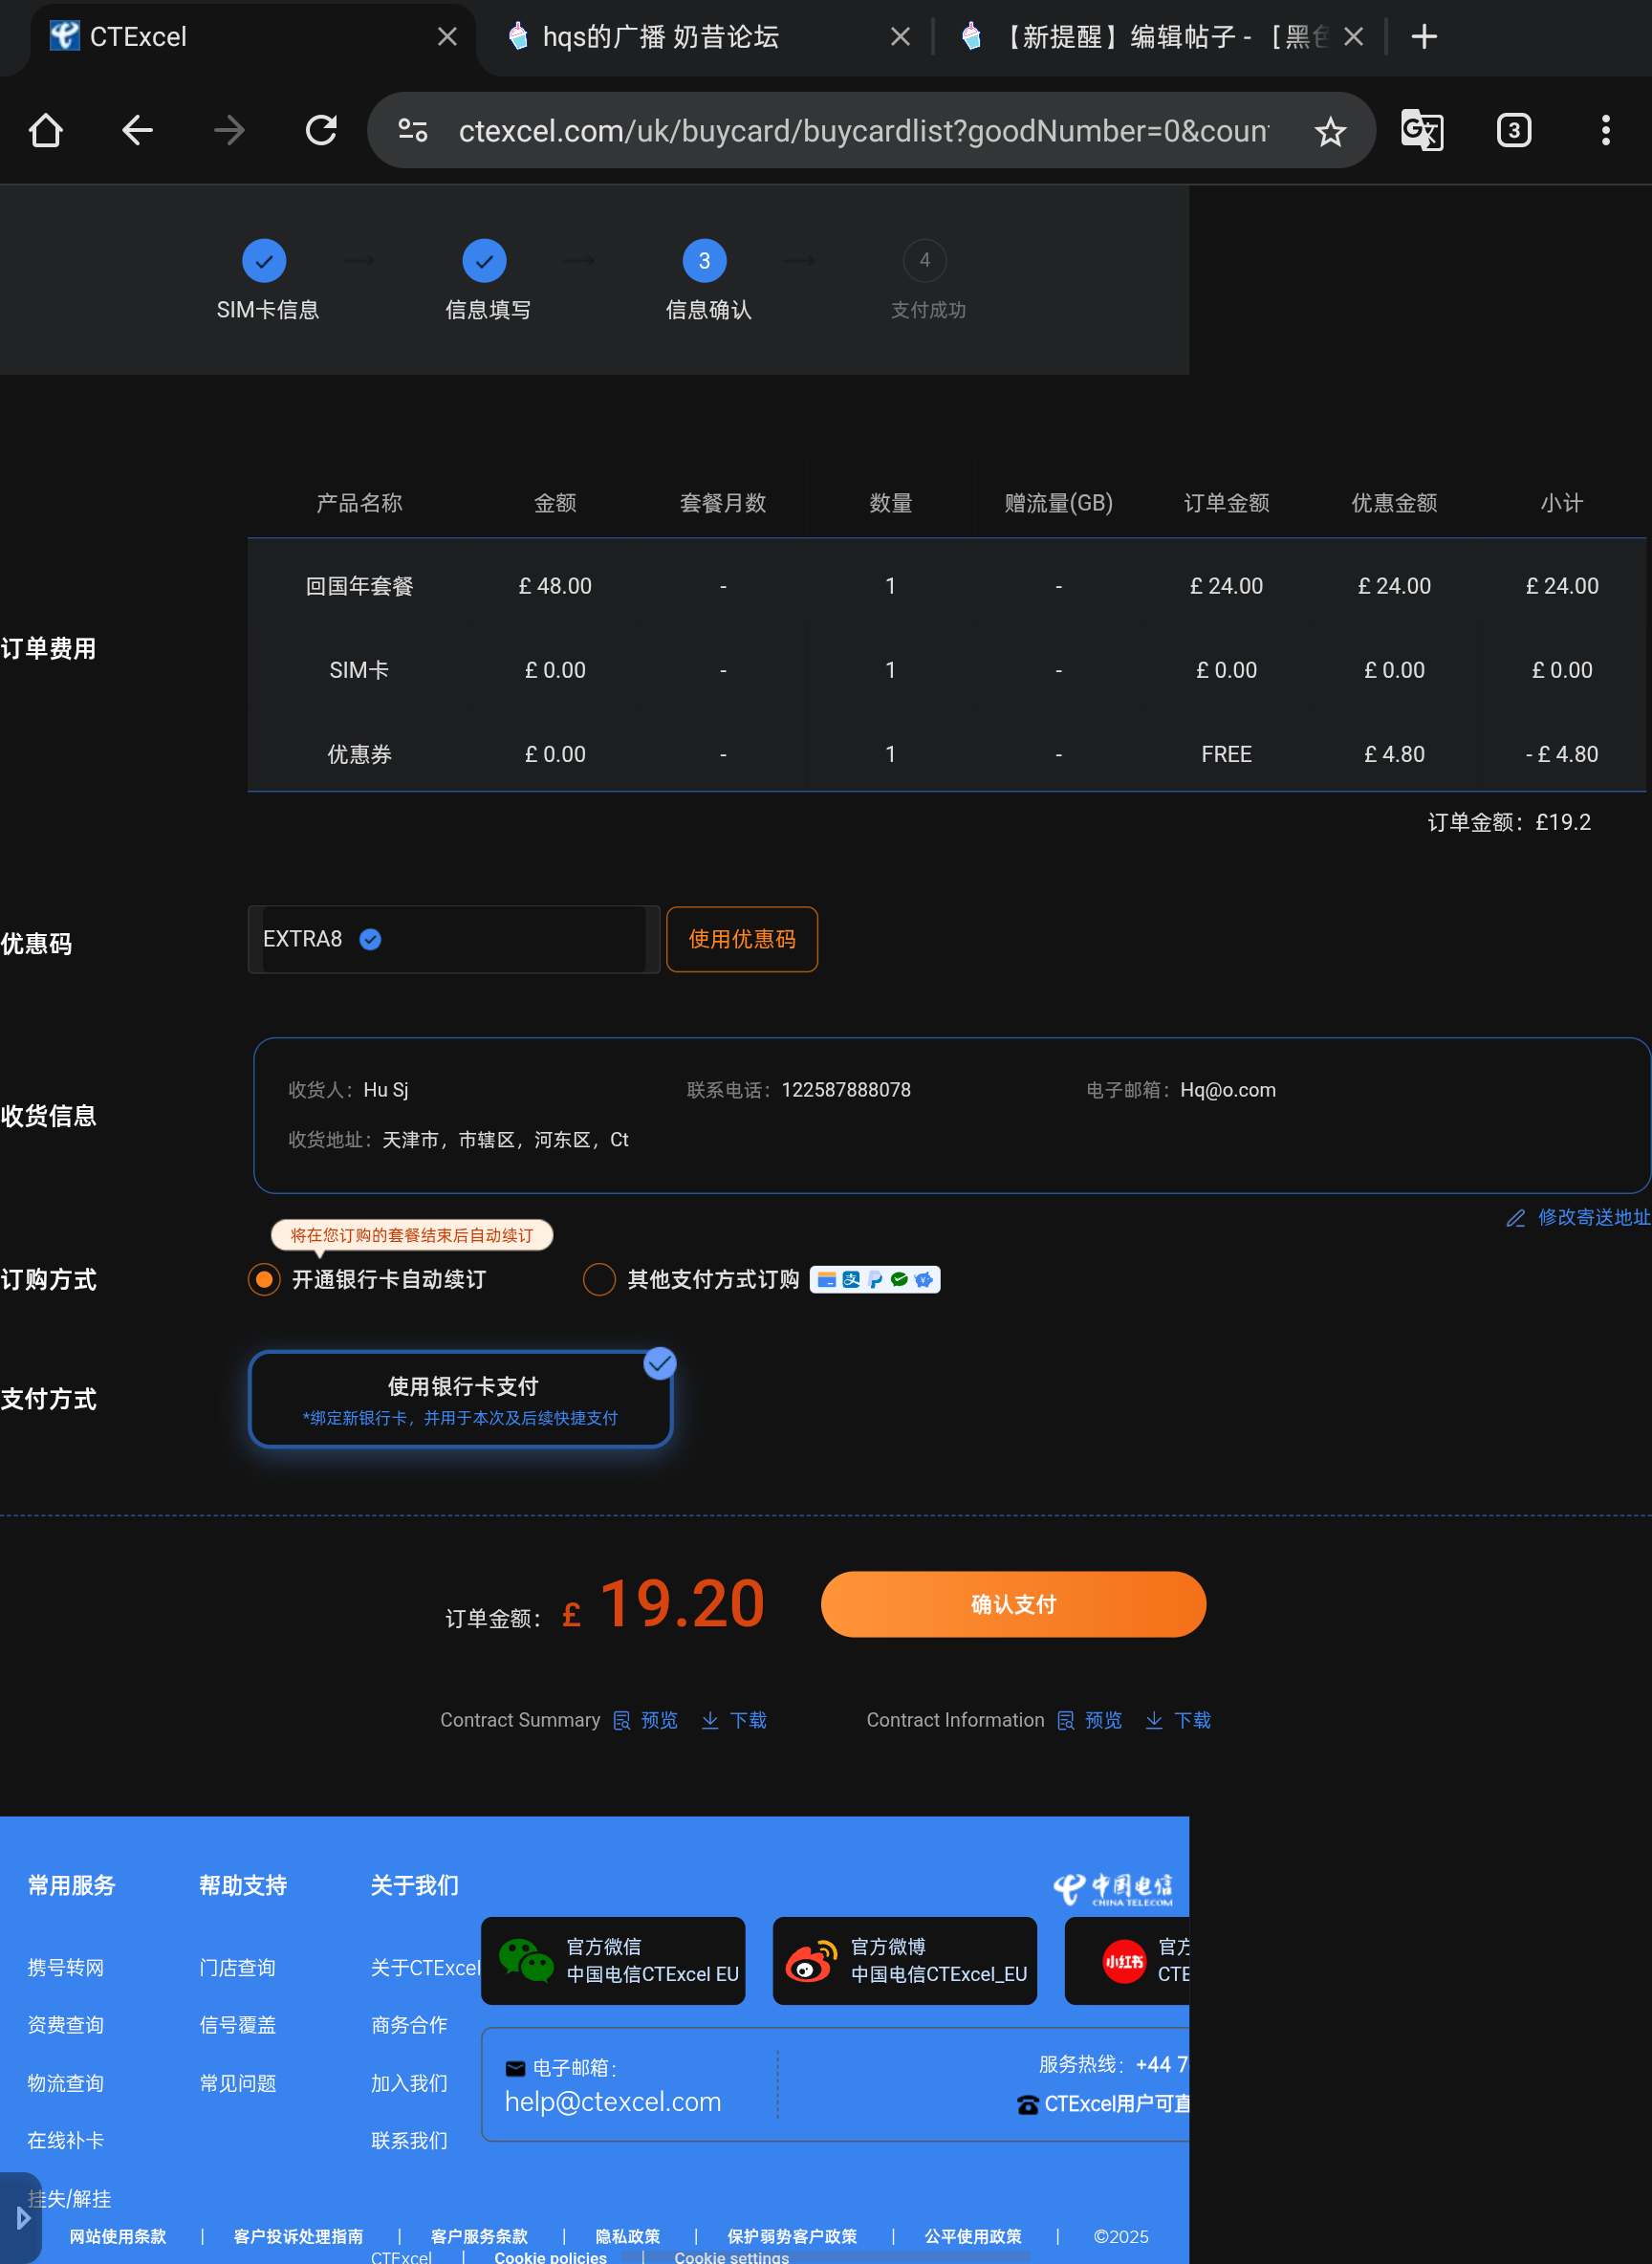
Task: Click the 确认支付 payment button
Action: [1013, 1604]
